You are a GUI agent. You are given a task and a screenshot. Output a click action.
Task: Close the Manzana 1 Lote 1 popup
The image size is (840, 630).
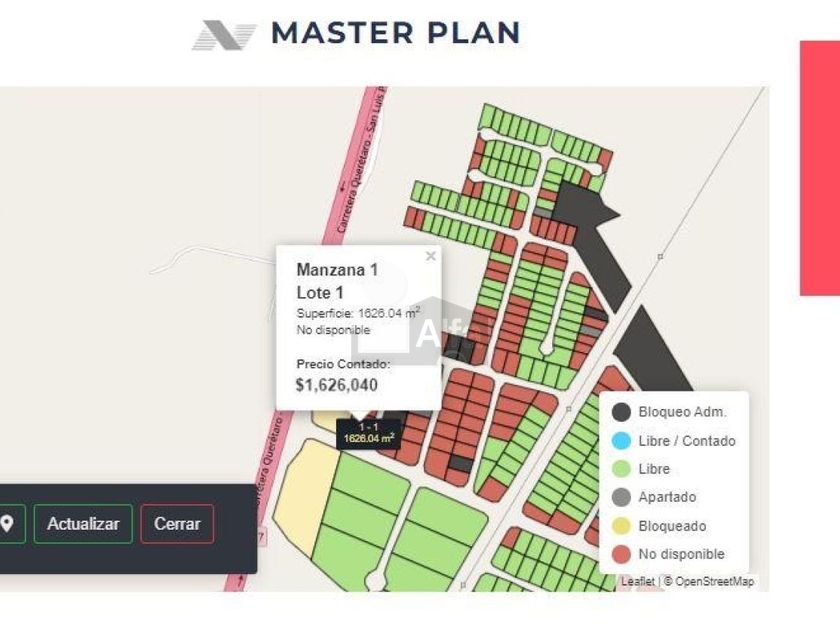pos(430,257)
